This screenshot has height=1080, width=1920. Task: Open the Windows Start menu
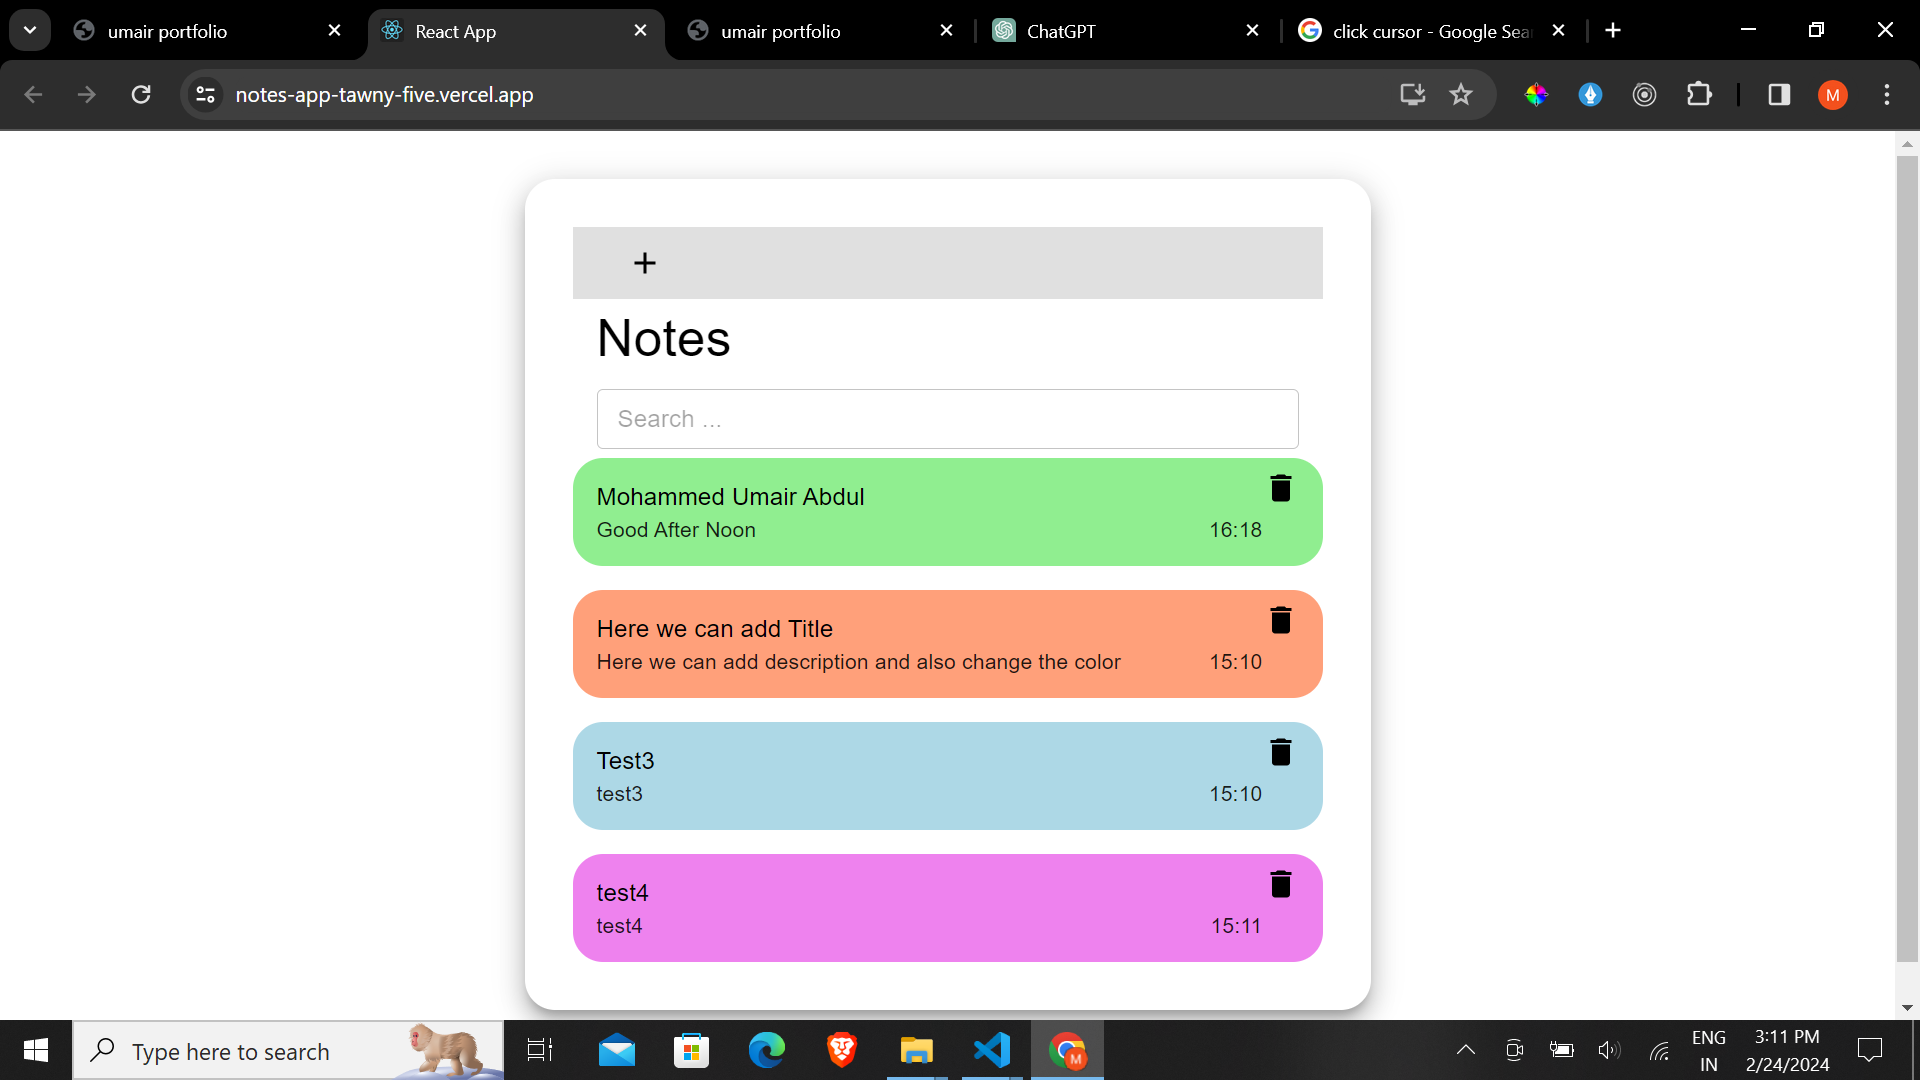pyautogui.click(x=36, y=1050)
